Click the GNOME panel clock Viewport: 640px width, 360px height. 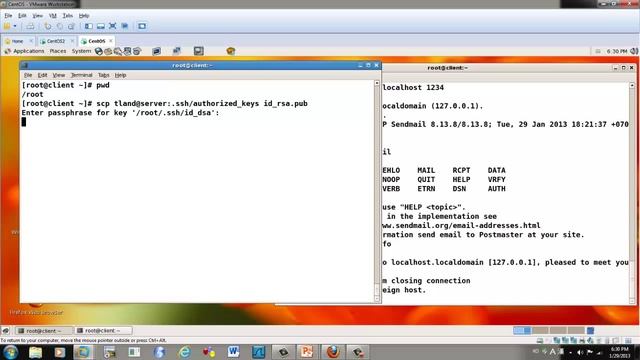click(616, 51)
